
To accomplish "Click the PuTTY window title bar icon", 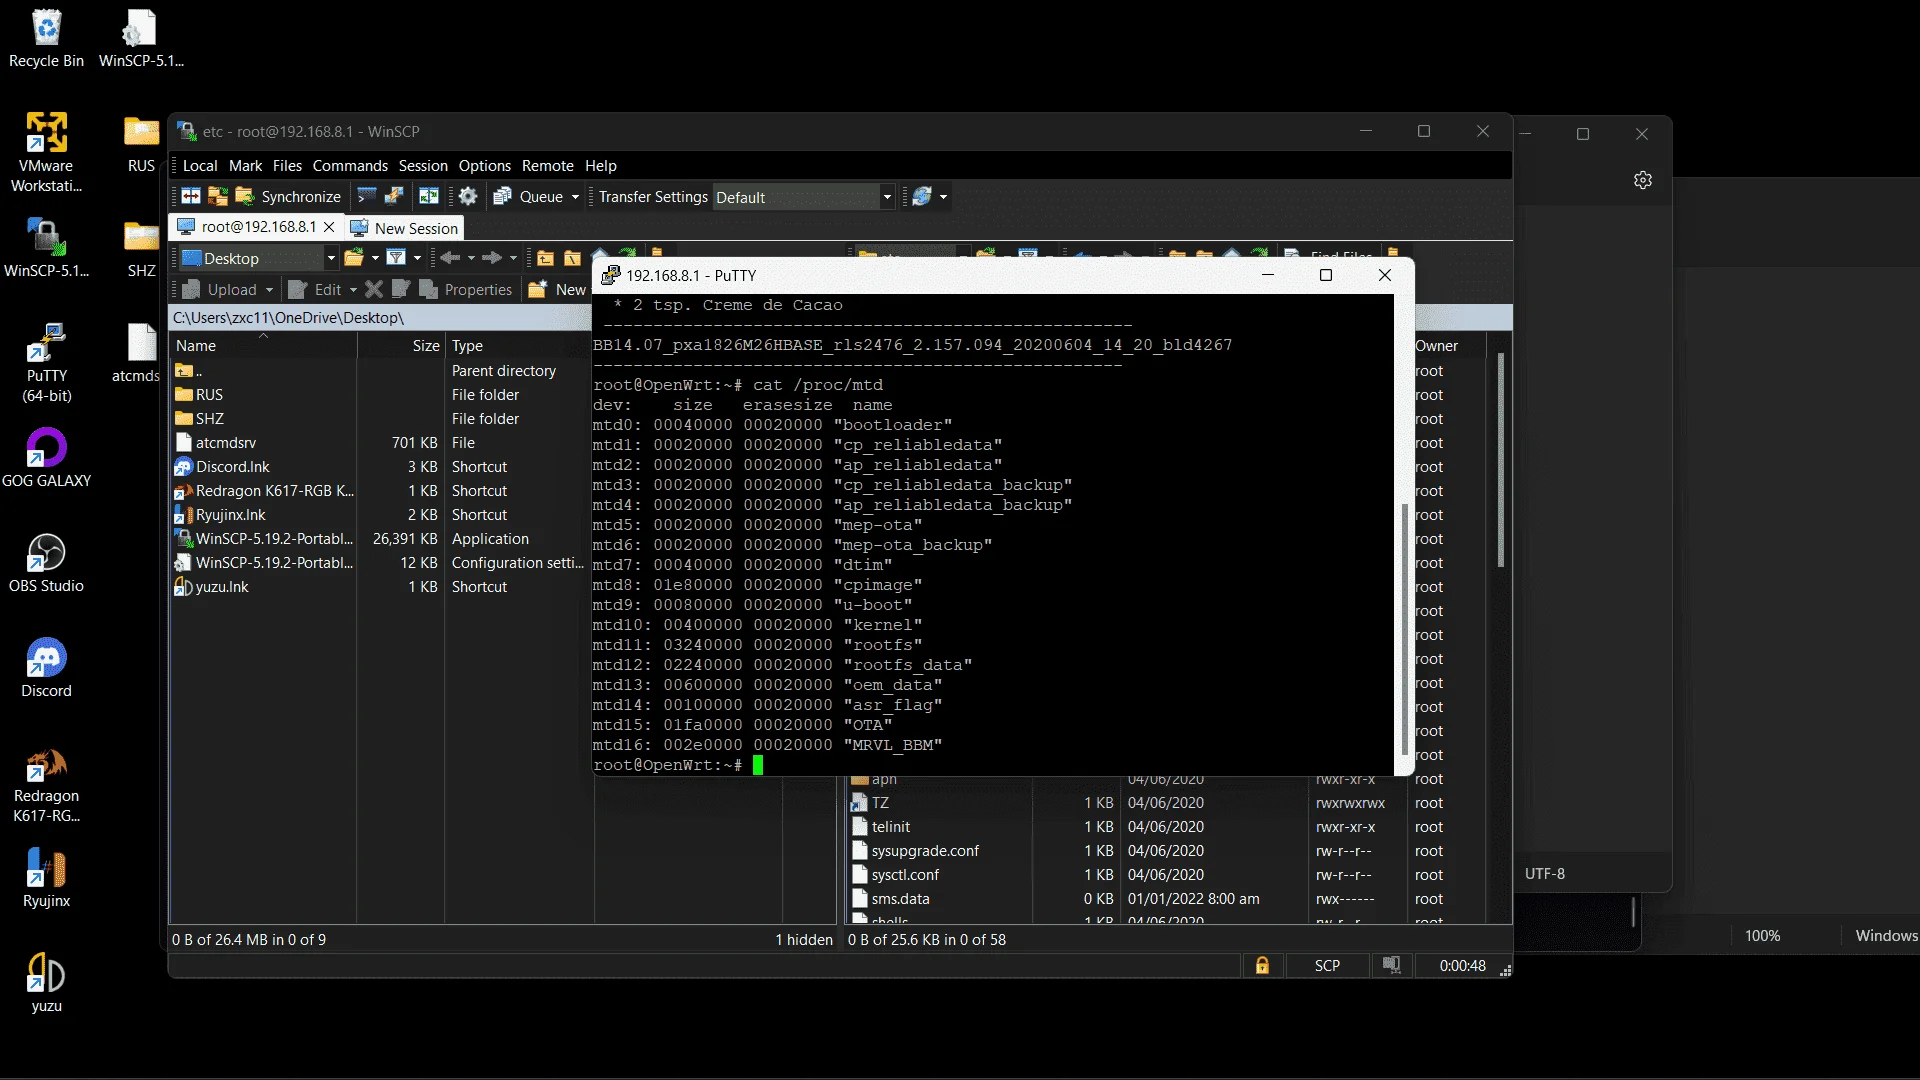I will click(x=610, y=274).
